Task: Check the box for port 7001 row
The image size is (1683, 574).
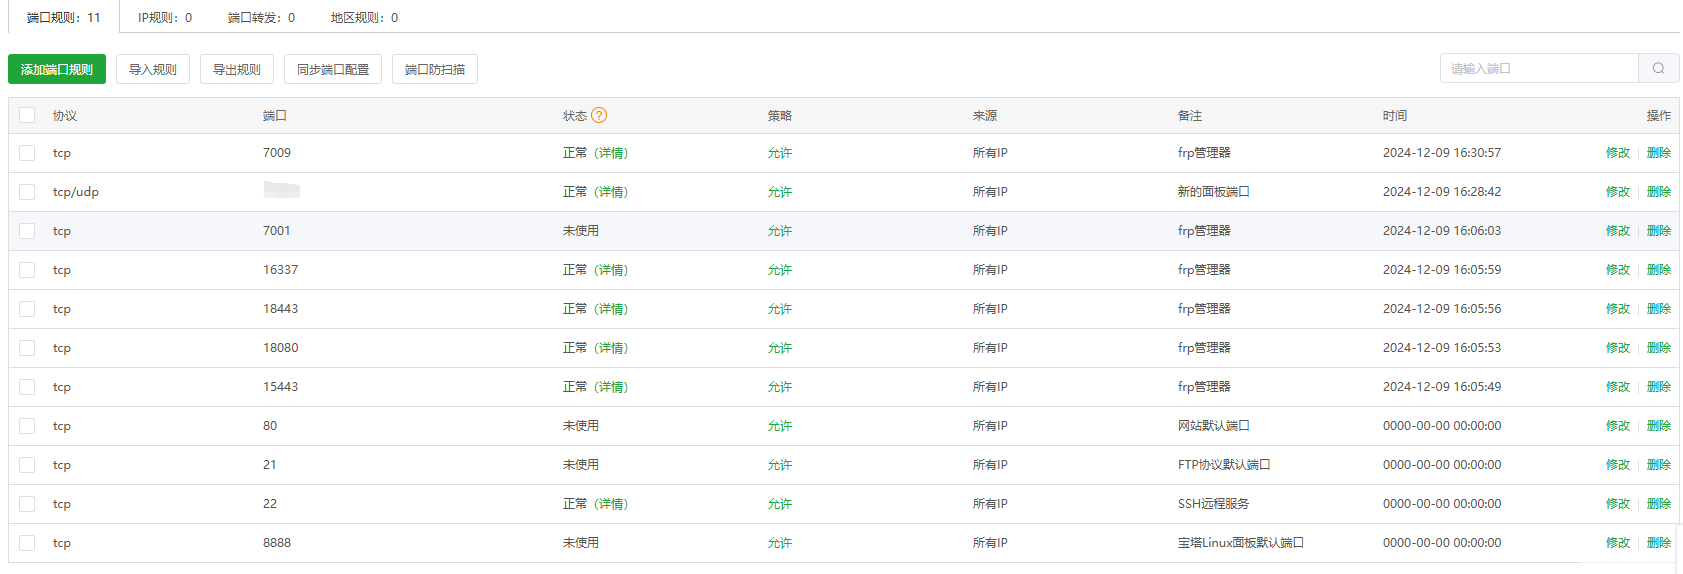Action: pyautogui.click(x=27, y=231)
